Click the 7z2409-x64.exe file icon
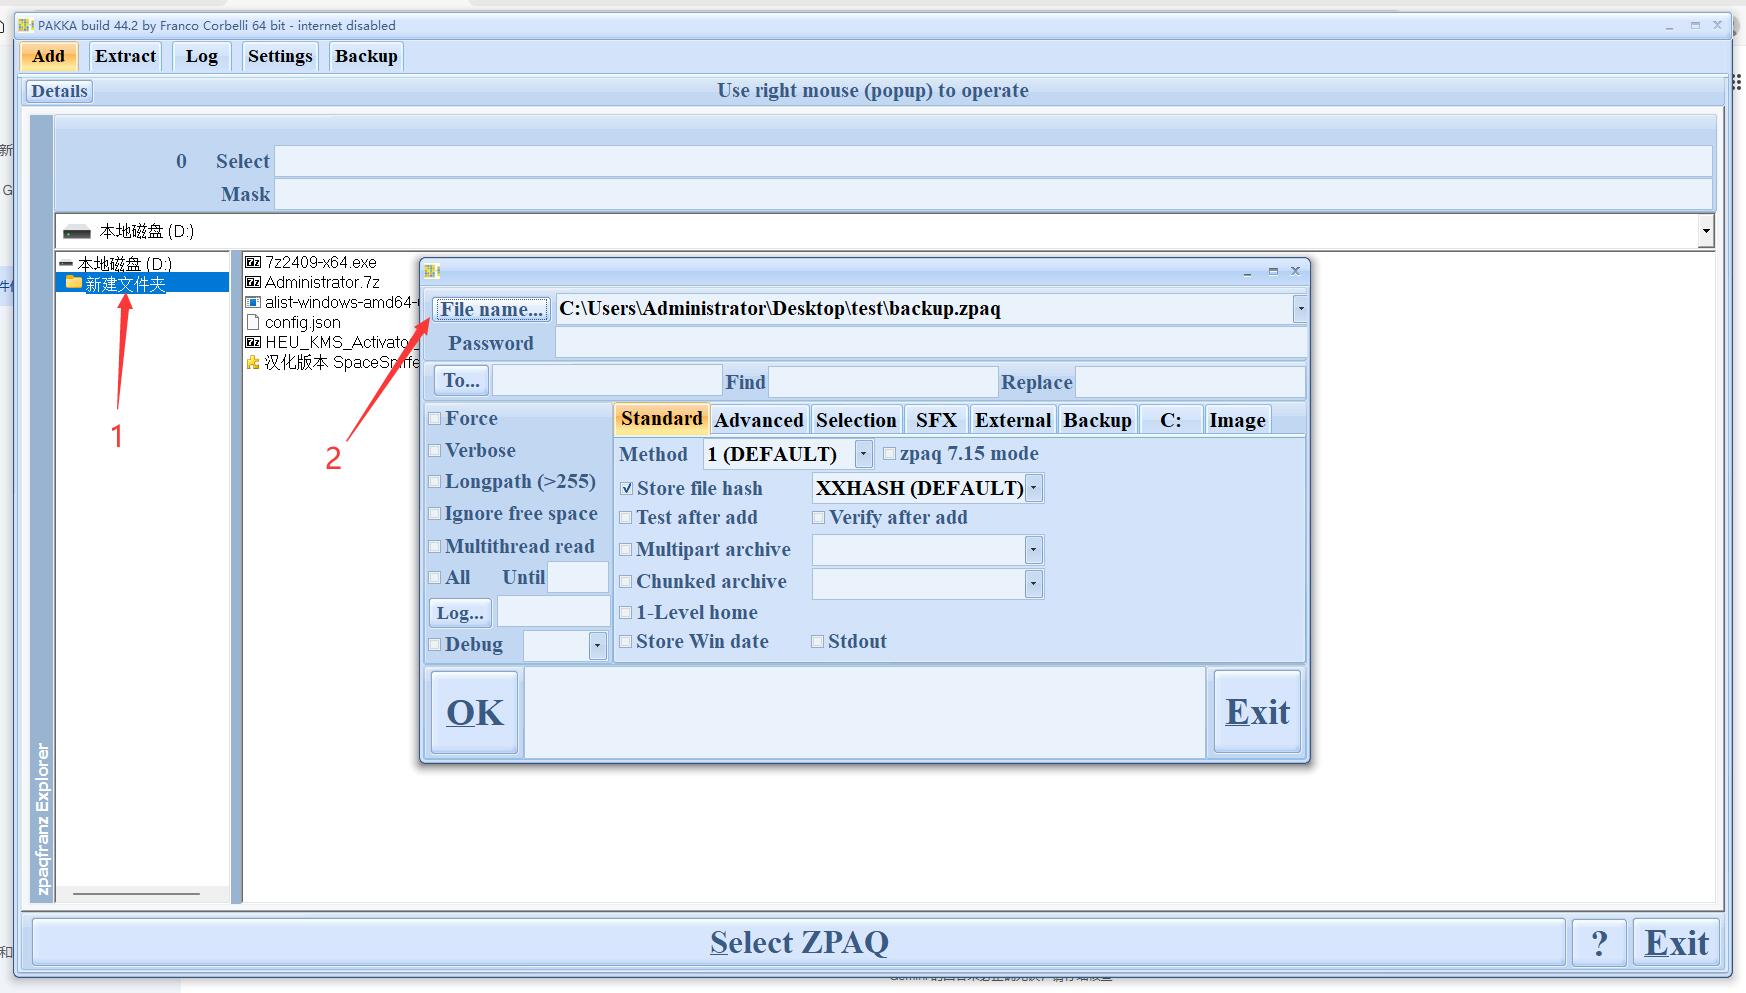Viewport: 1746px width, 993px height. click(x=253, y=262)
